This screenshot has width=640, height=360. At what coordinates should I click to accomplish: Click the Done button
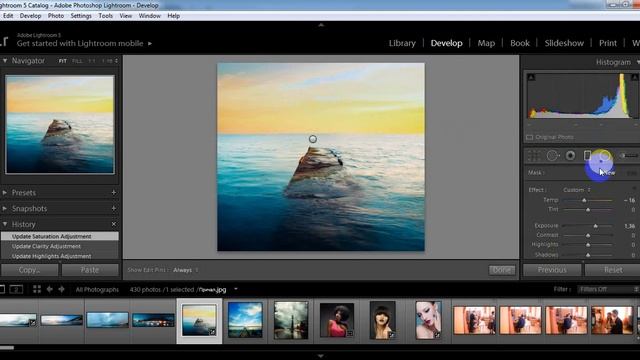click(x=502, y=270)
